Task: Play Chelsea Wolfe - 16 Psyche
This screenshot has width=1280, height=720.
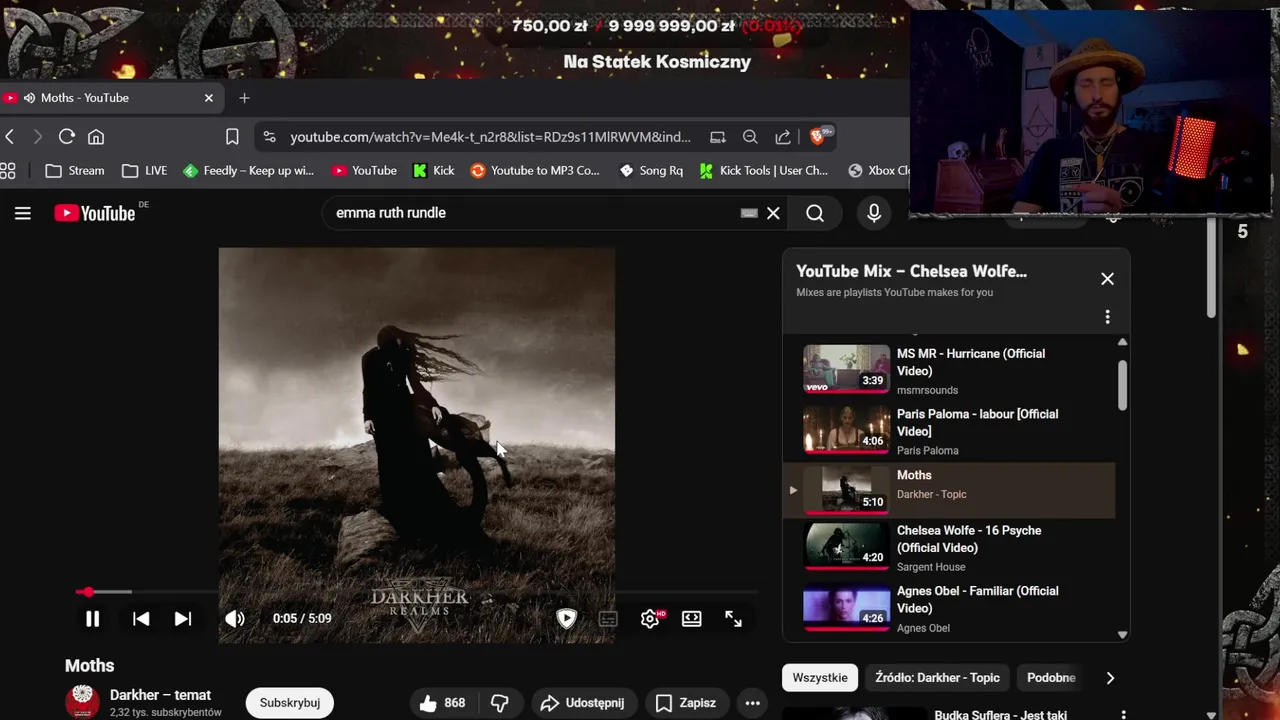Action: coord(950,548)
